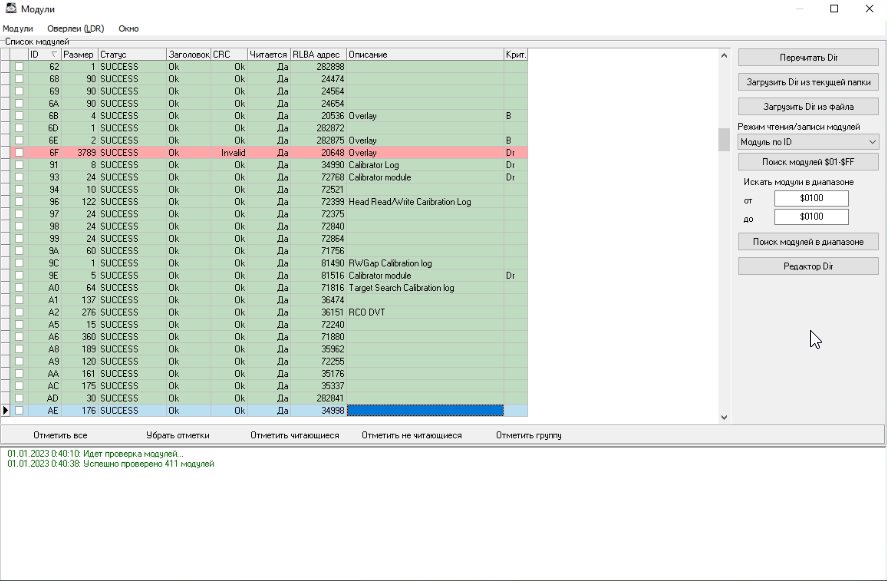Expand the 'Модуль по ID' read mode dropdown
Image resolution: width=887 pixels, height=581 pixels.
[x=872, y=142]
